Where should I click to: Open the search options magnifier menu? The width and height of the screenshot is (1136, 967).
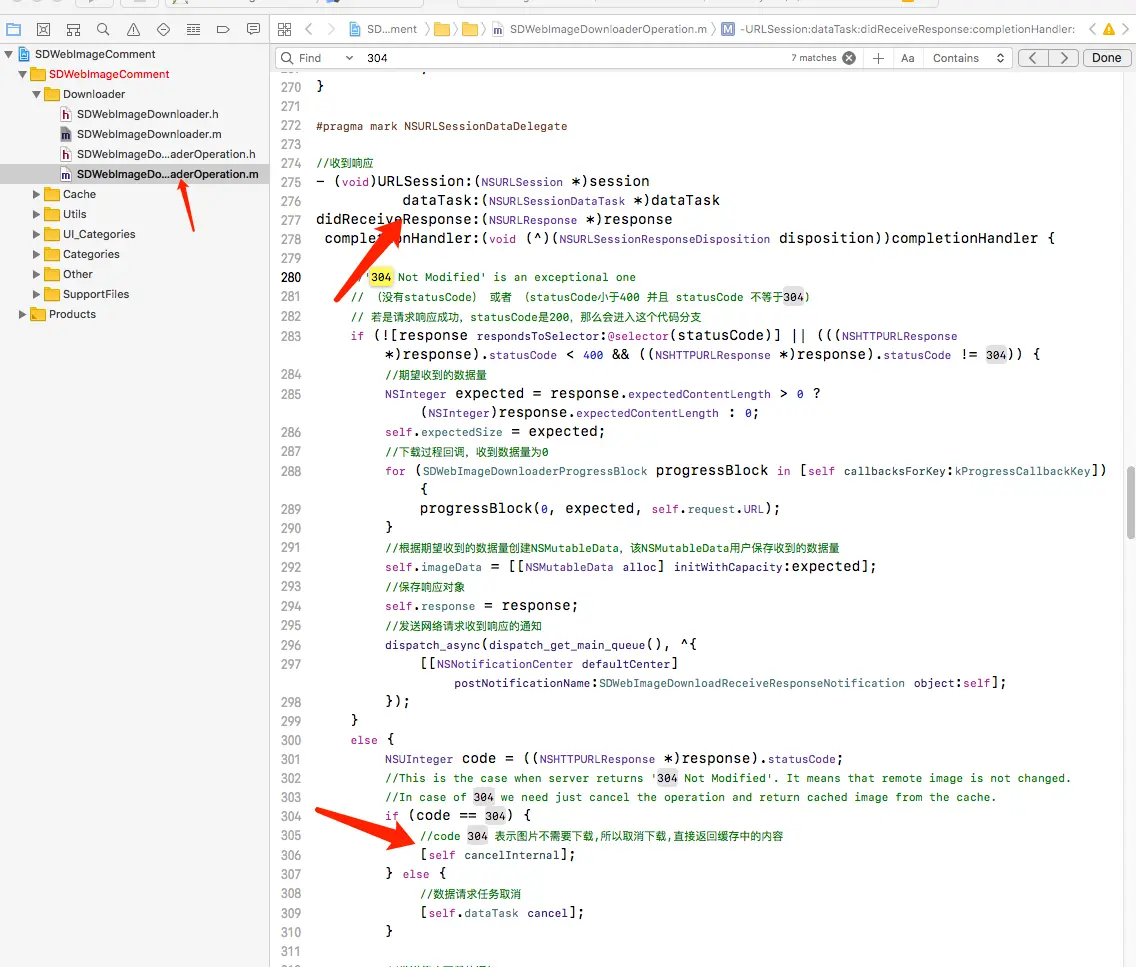point(287,58)
